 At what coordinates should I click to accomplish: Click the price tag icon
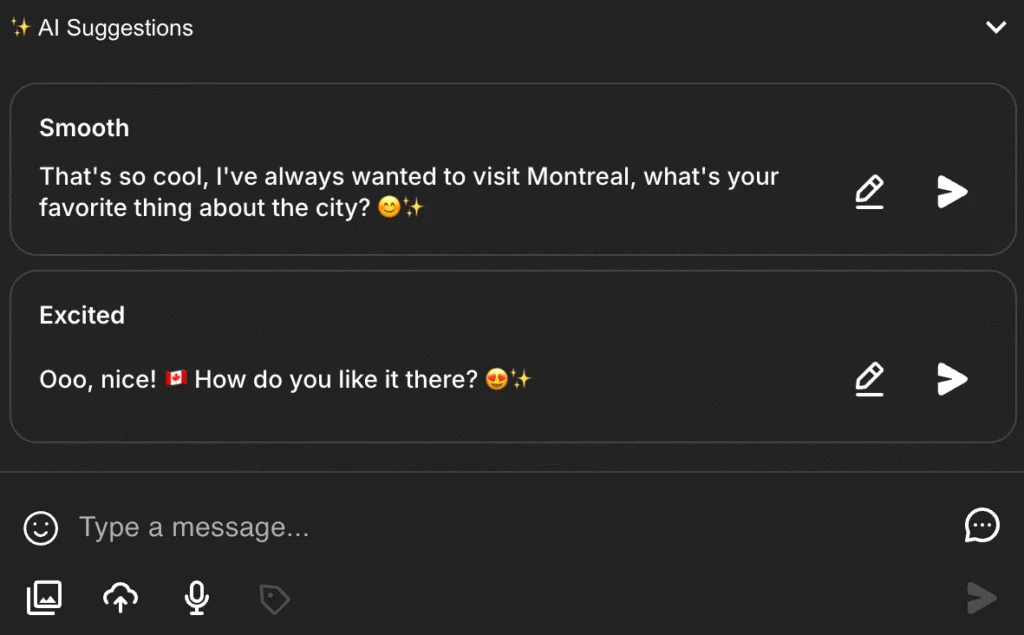274,599
